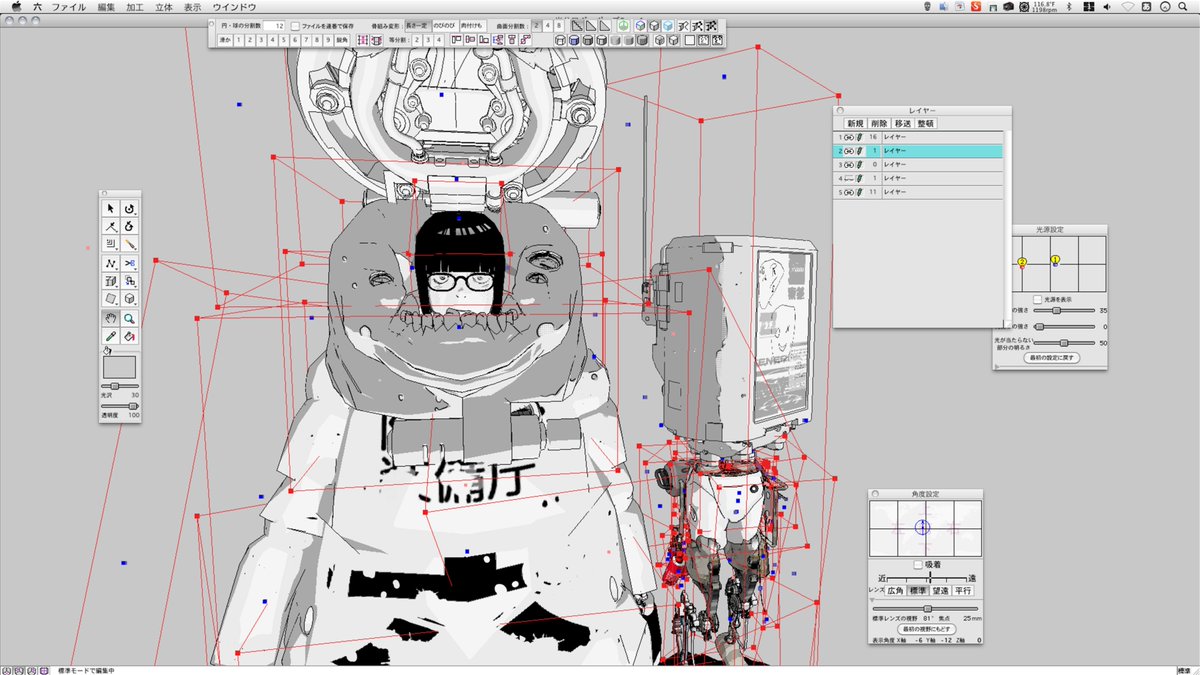The width and height of the screenshot is (1200, 675).
Task: Set 曲面分割数 to 8
Action: coord(560,25)
